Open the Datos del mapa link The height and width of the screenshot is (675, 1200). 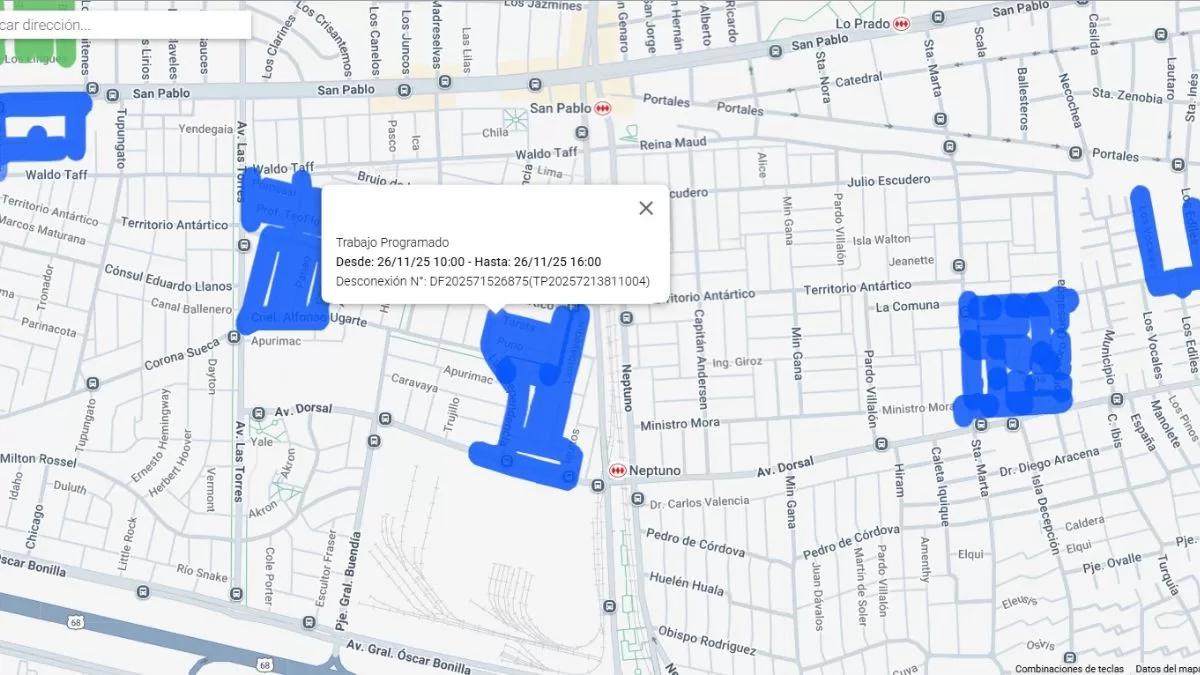pos(1166,669)
